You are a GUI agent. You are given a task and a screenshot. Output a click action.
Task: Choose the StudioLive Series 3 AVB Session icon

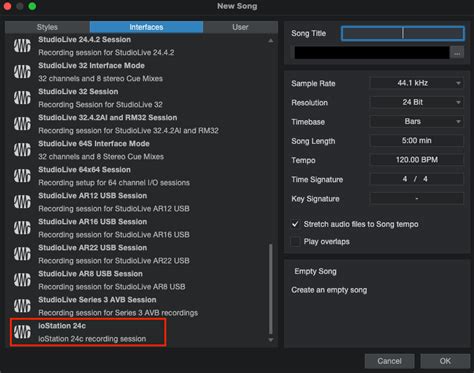22,306
